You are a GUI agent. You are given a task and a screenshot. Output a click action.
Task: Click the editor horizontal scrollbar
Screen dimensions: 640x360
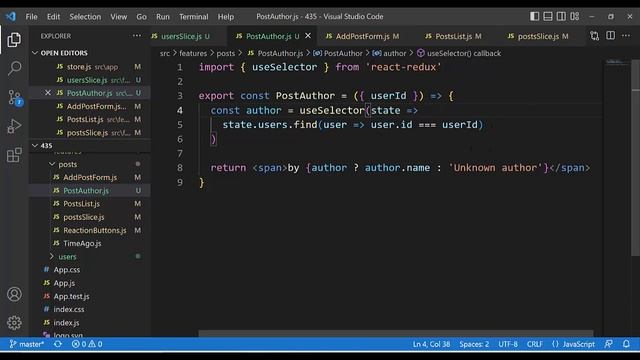pos(396,333)
